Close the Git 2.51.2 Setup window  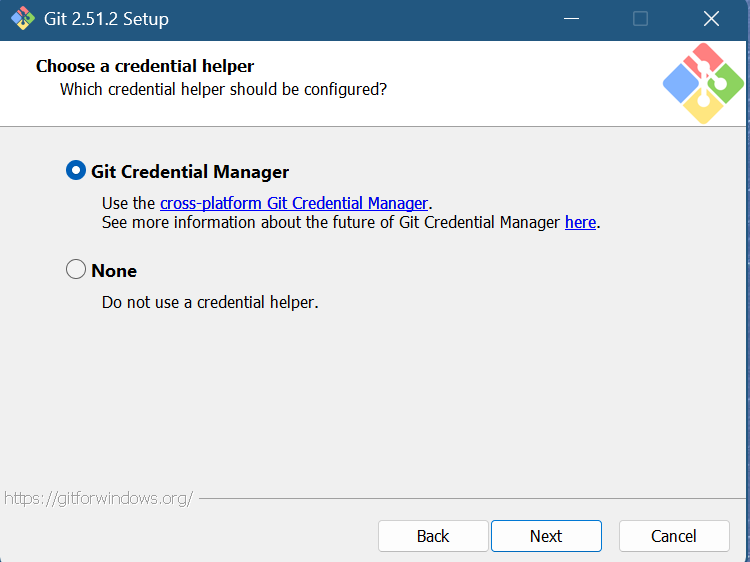point(711,19)
